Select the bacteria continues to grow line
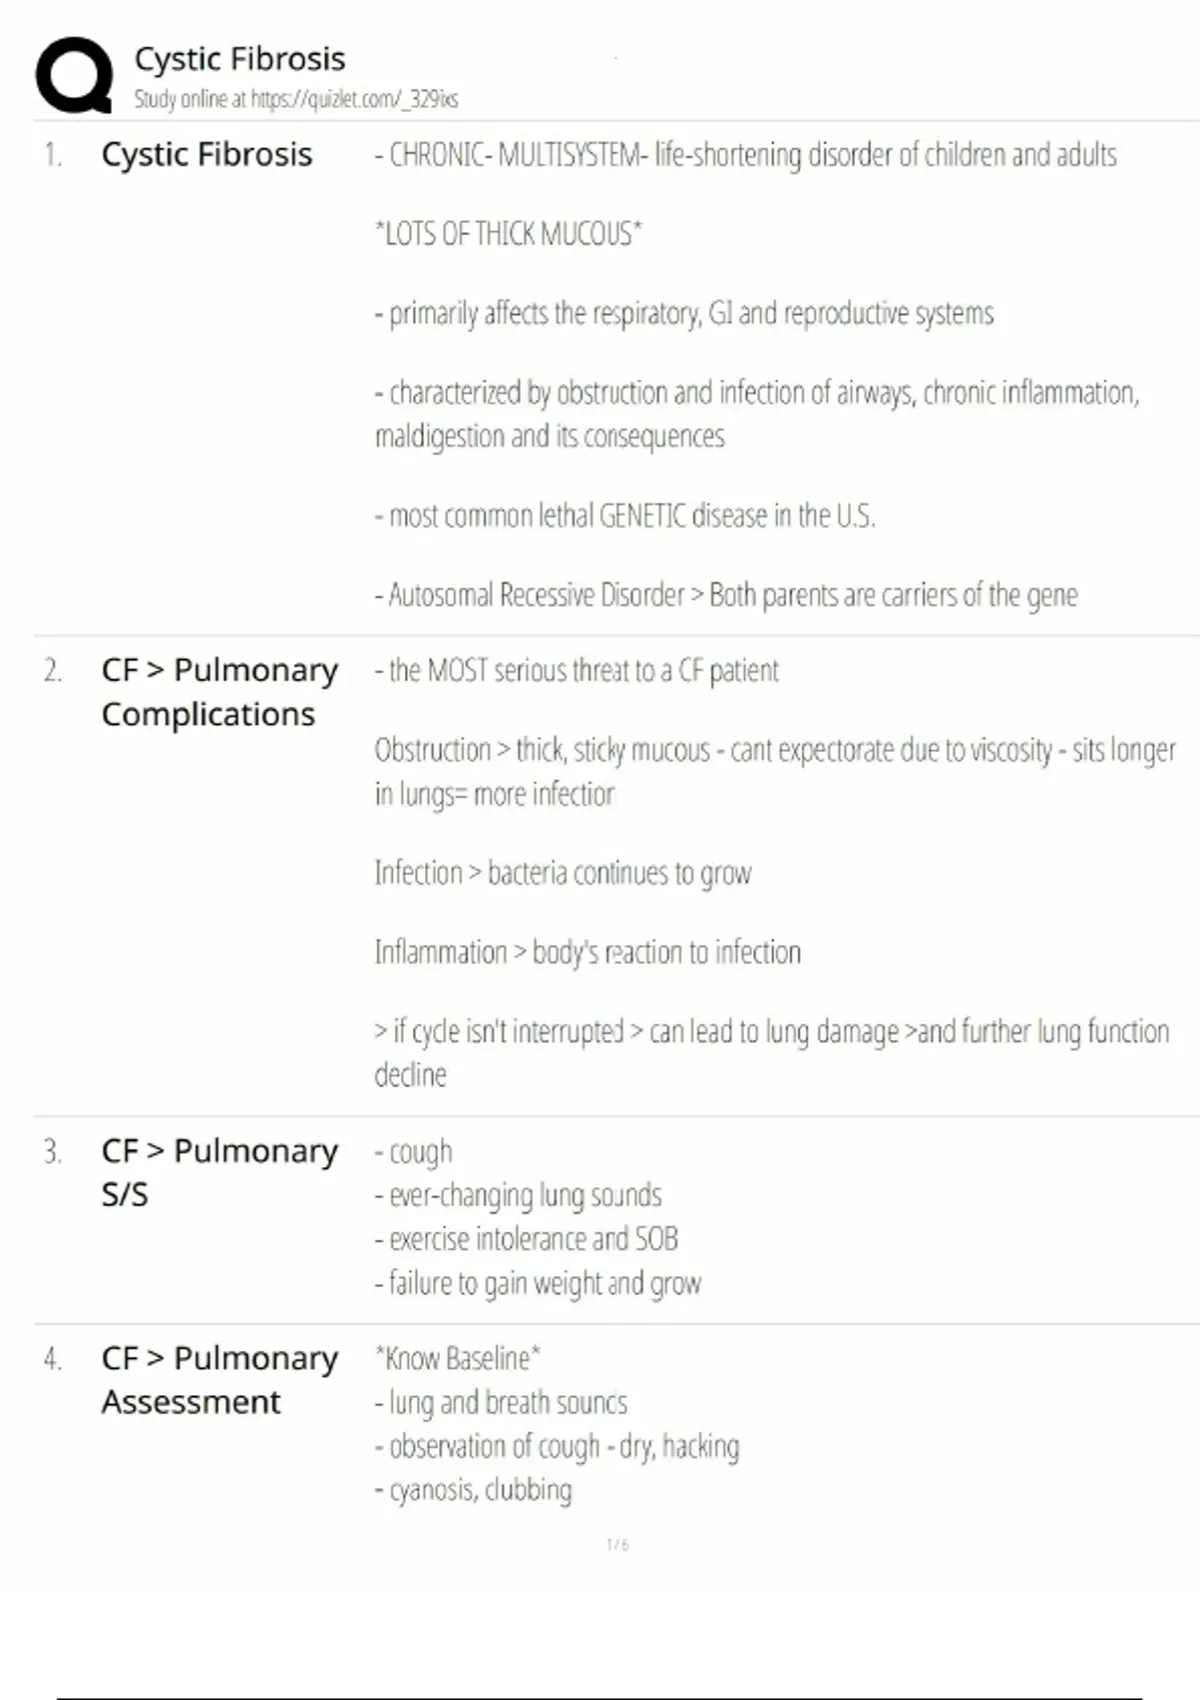Viewport: 1200px width, 1700px height. 562,873
